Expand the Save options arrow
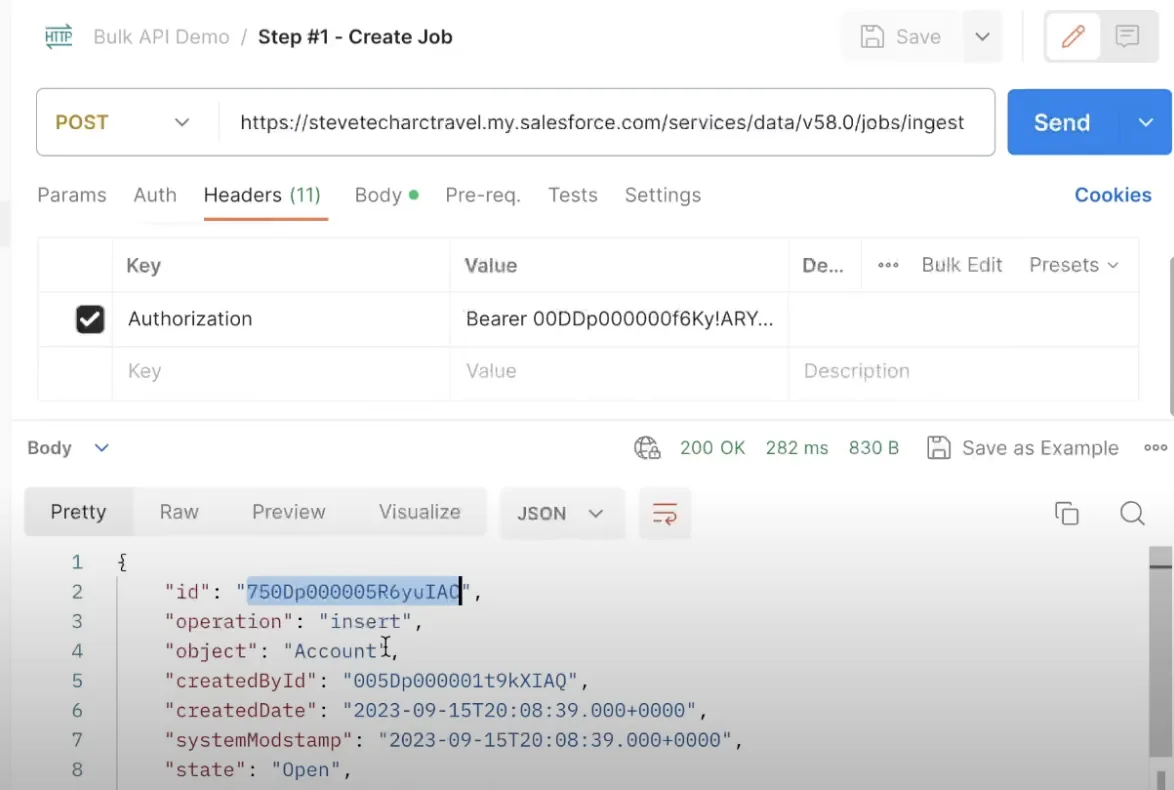 click(x=982, y=37)
